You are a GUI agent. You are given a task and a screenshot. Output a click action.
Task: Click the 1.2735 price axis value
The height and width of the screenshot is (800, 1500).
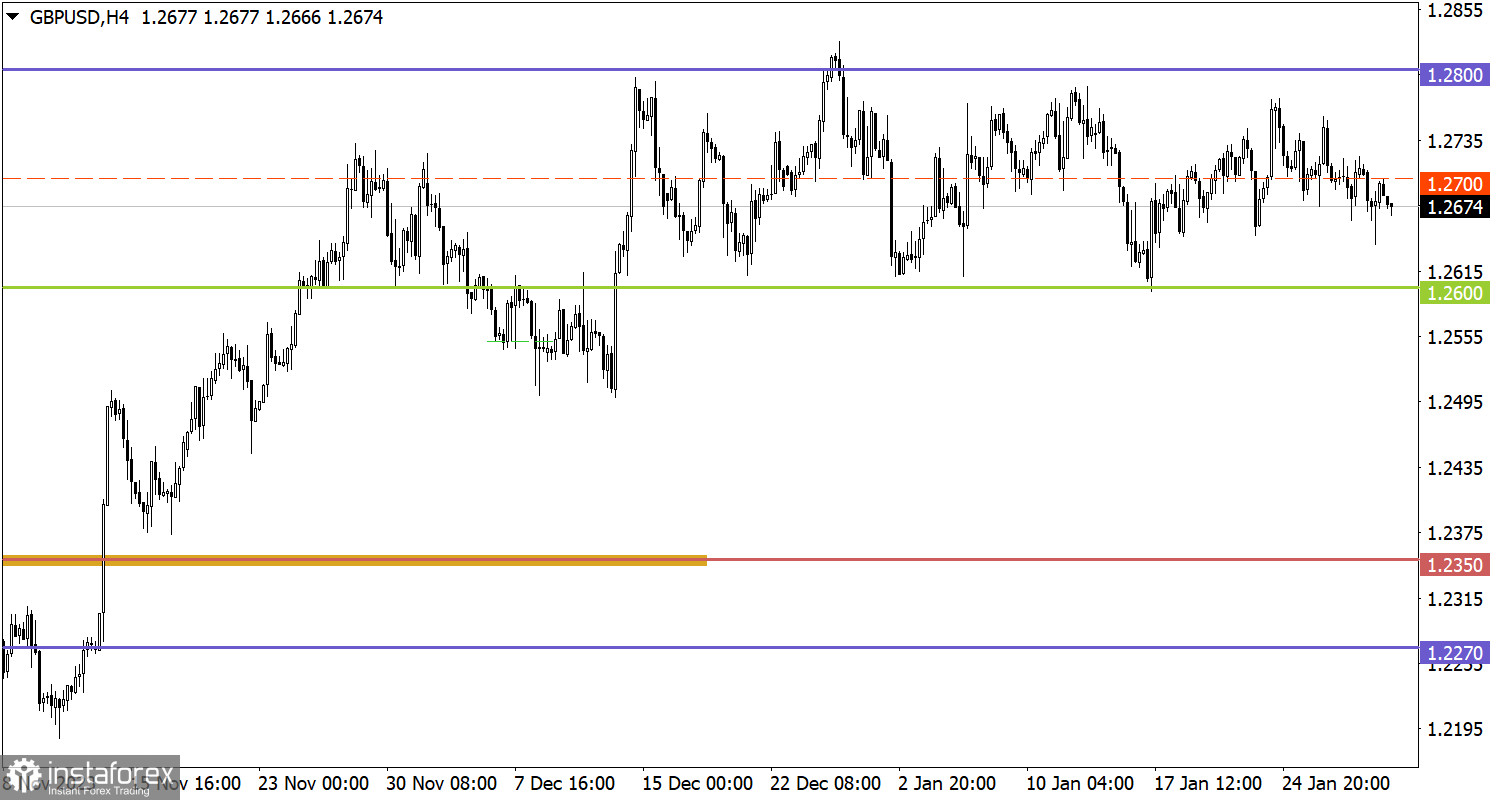click(x=1455, y=141)
